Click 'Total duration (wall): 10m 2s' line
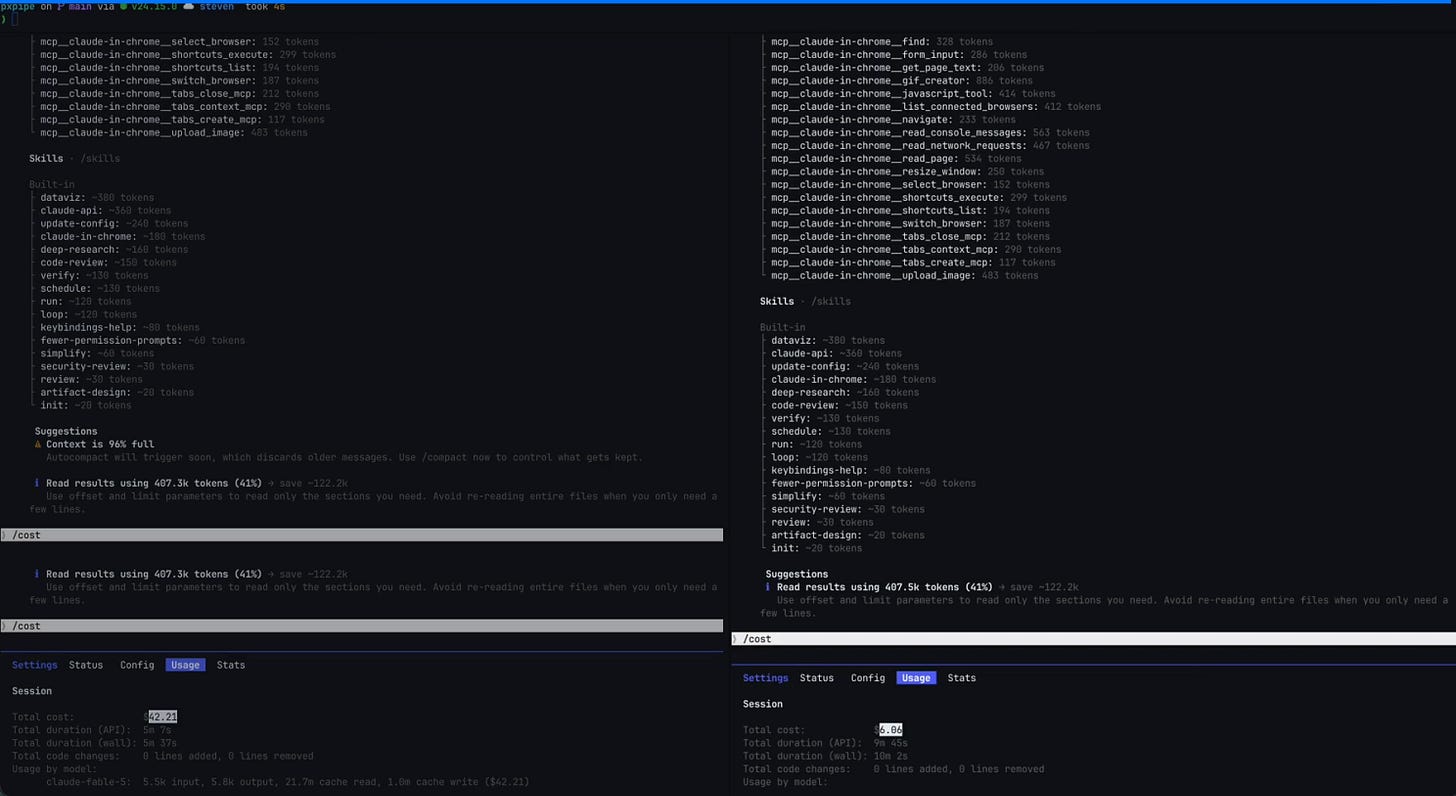This screenshot has height=796, width=1456. (x=824, y=756)
